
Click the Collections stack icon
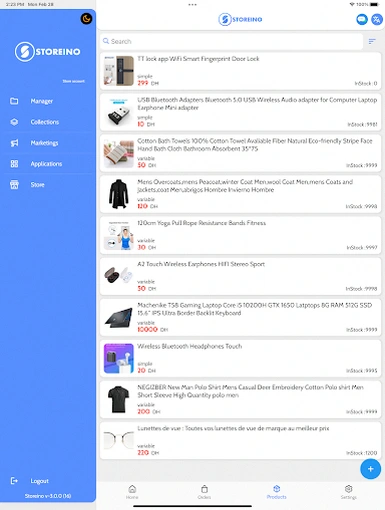point(14,122)
